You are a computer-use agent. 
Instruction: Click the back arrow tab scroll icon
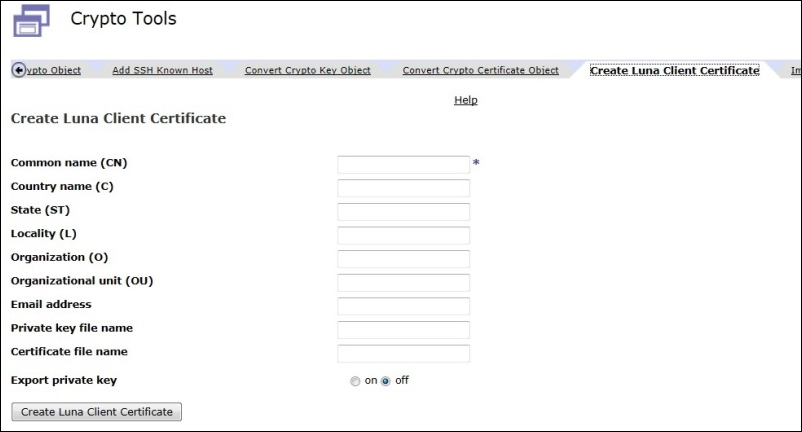18,70
